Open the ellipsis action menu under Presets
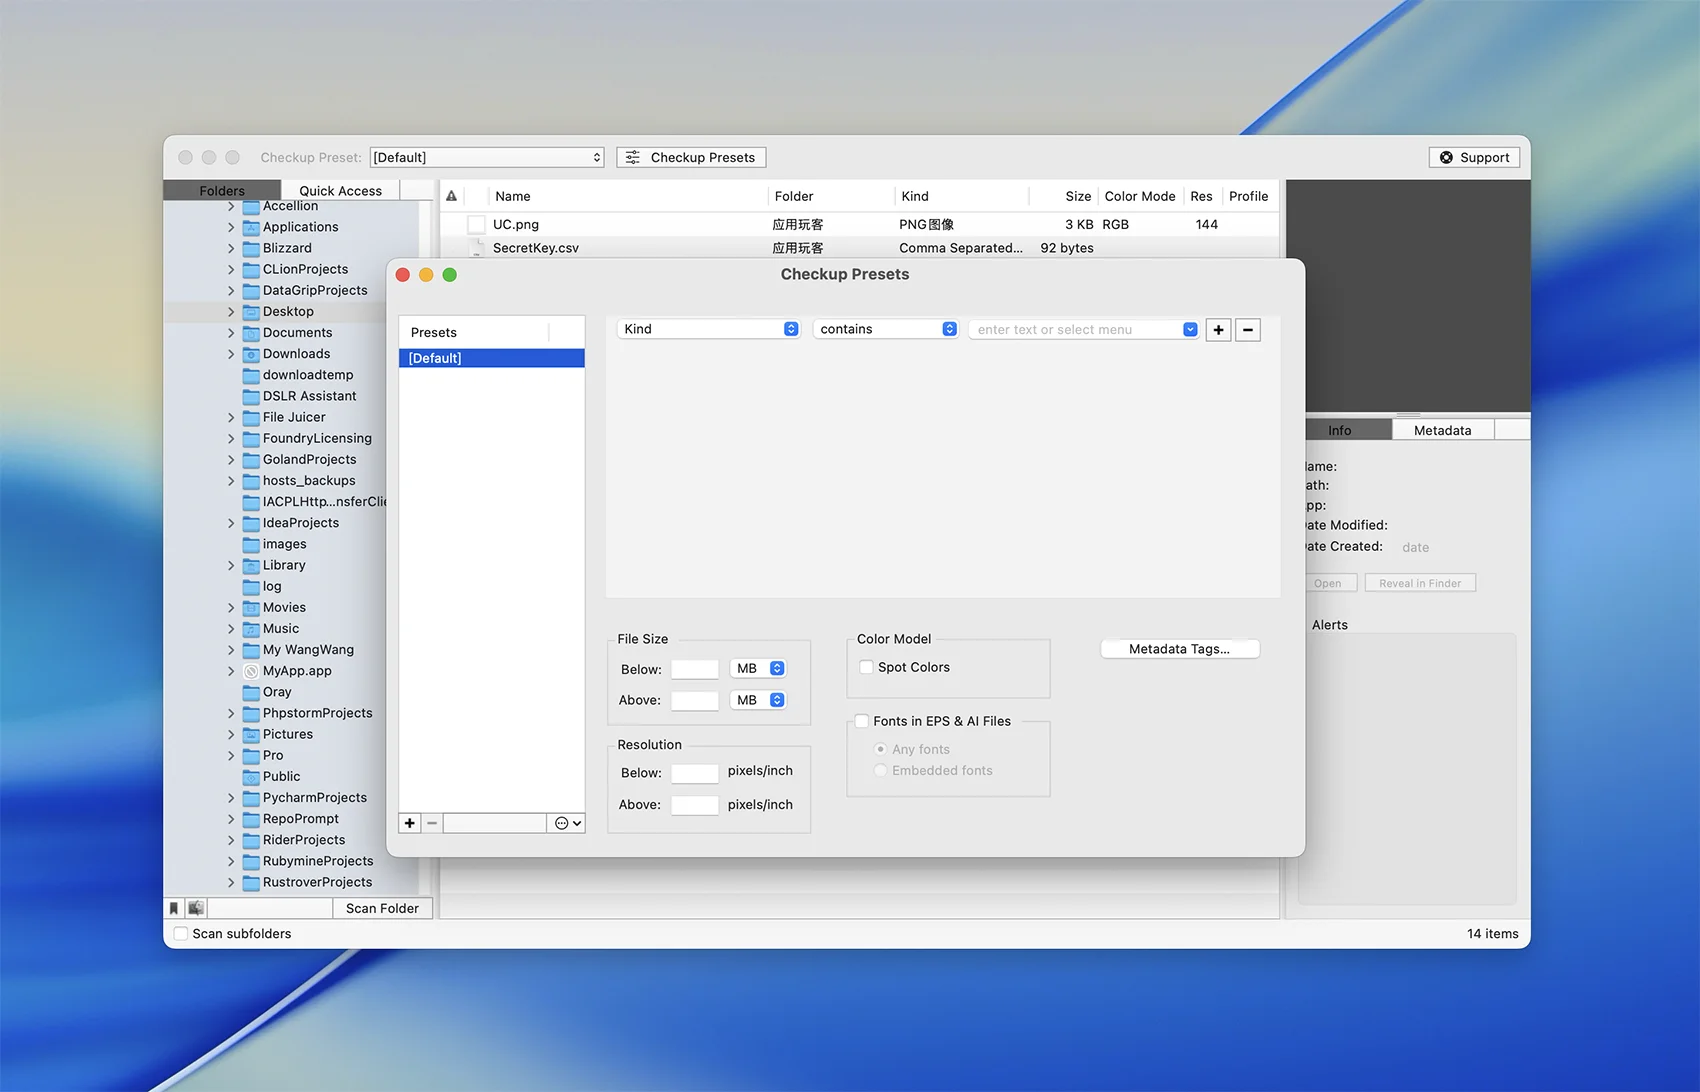This screenshot has height=1092, width=1700. coord(567,823)
